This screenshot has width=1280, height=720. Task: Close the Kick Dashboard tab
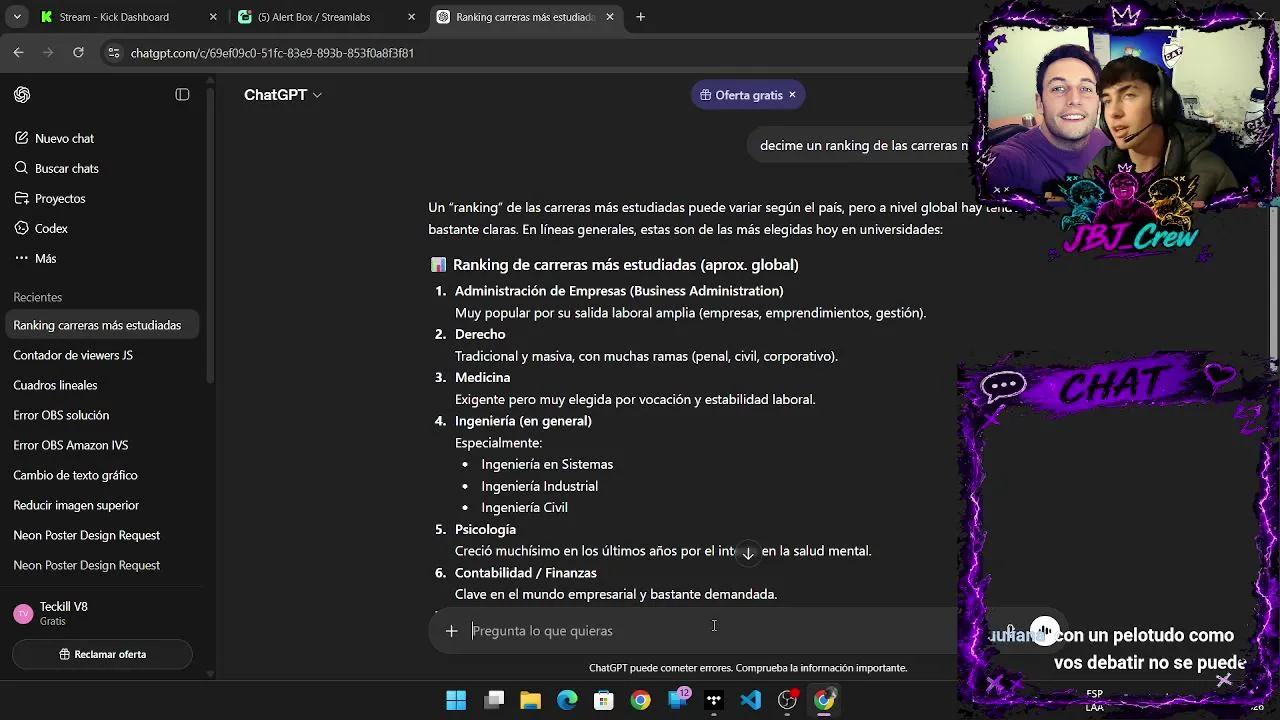click(x=213, y=17)
